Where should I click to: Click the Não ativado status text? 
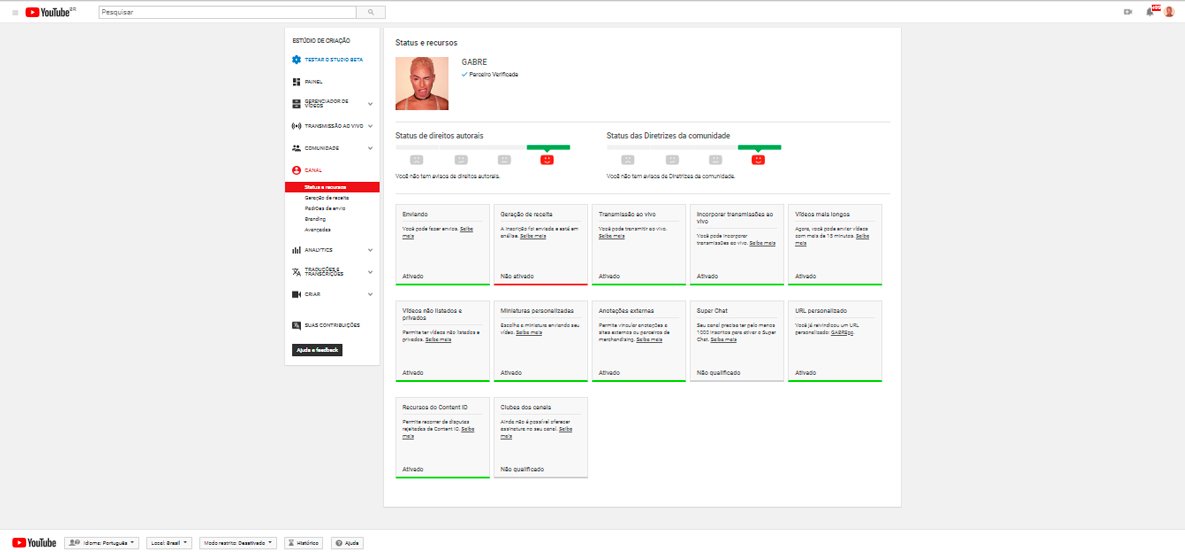pos(517,276)
